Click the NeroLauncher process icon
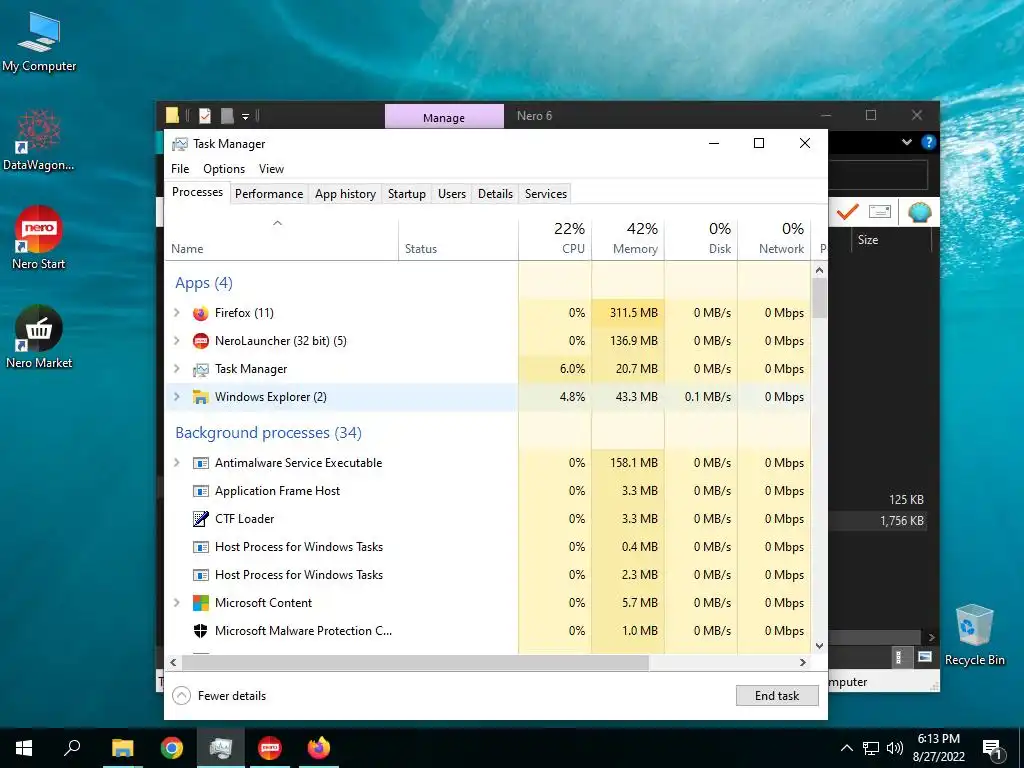Image resolution: width=1024 pixels, height=768 pixels. point(200,341)
